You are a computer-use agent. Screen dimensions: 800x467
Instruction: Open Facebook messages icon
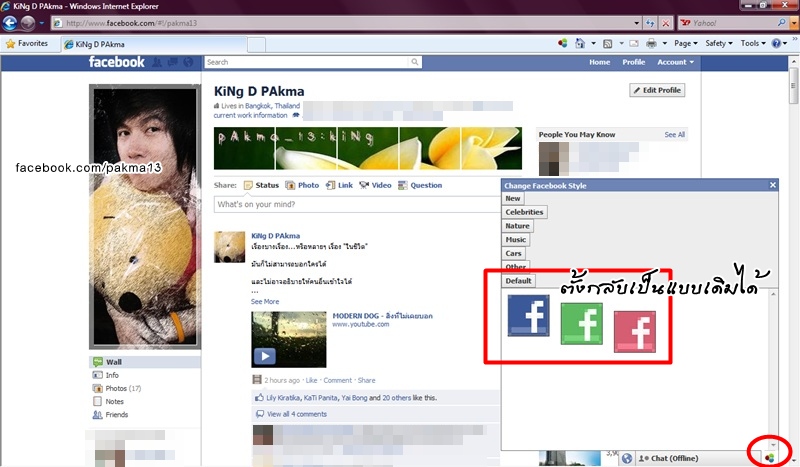[172, 62]
